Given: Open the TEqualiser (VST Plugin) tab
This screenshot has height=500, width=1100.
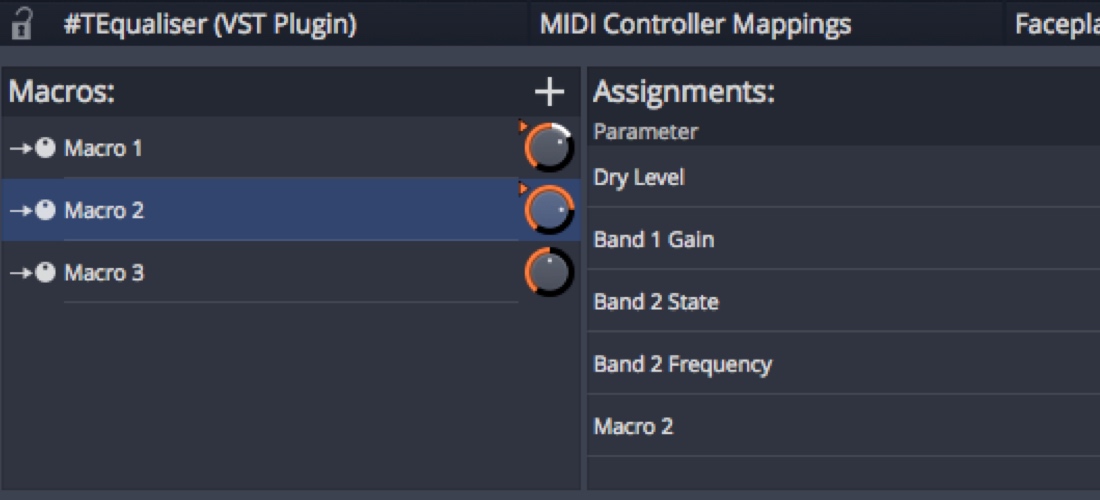Looking at the screenshot, I should (209, 24).
